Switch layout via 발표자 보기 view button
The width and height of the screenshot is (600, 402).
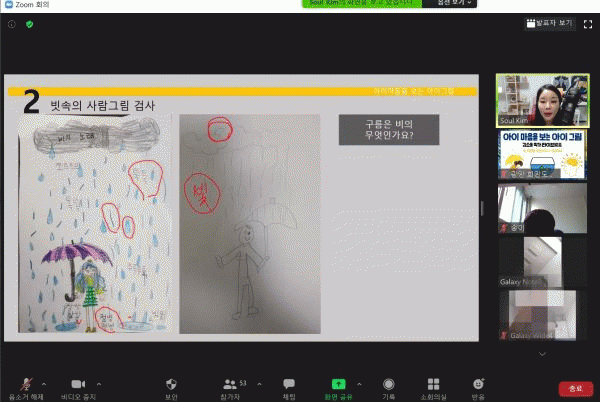pos(549,23)
